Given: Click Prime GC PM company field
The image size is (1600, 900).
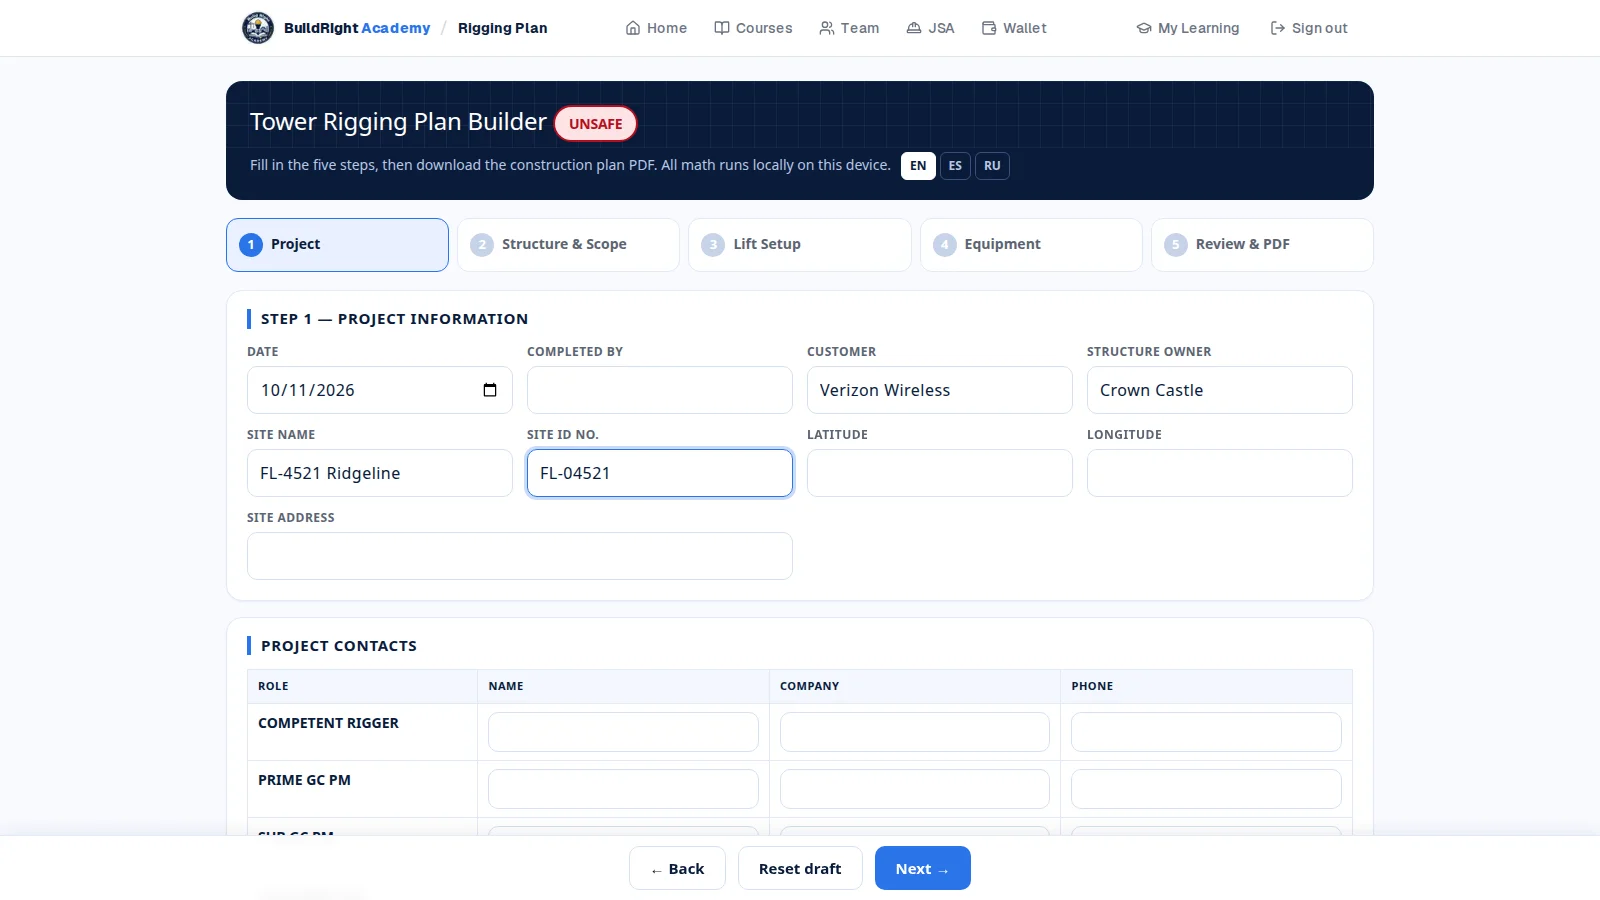Looking at the screenshot, I should [915, 789].
